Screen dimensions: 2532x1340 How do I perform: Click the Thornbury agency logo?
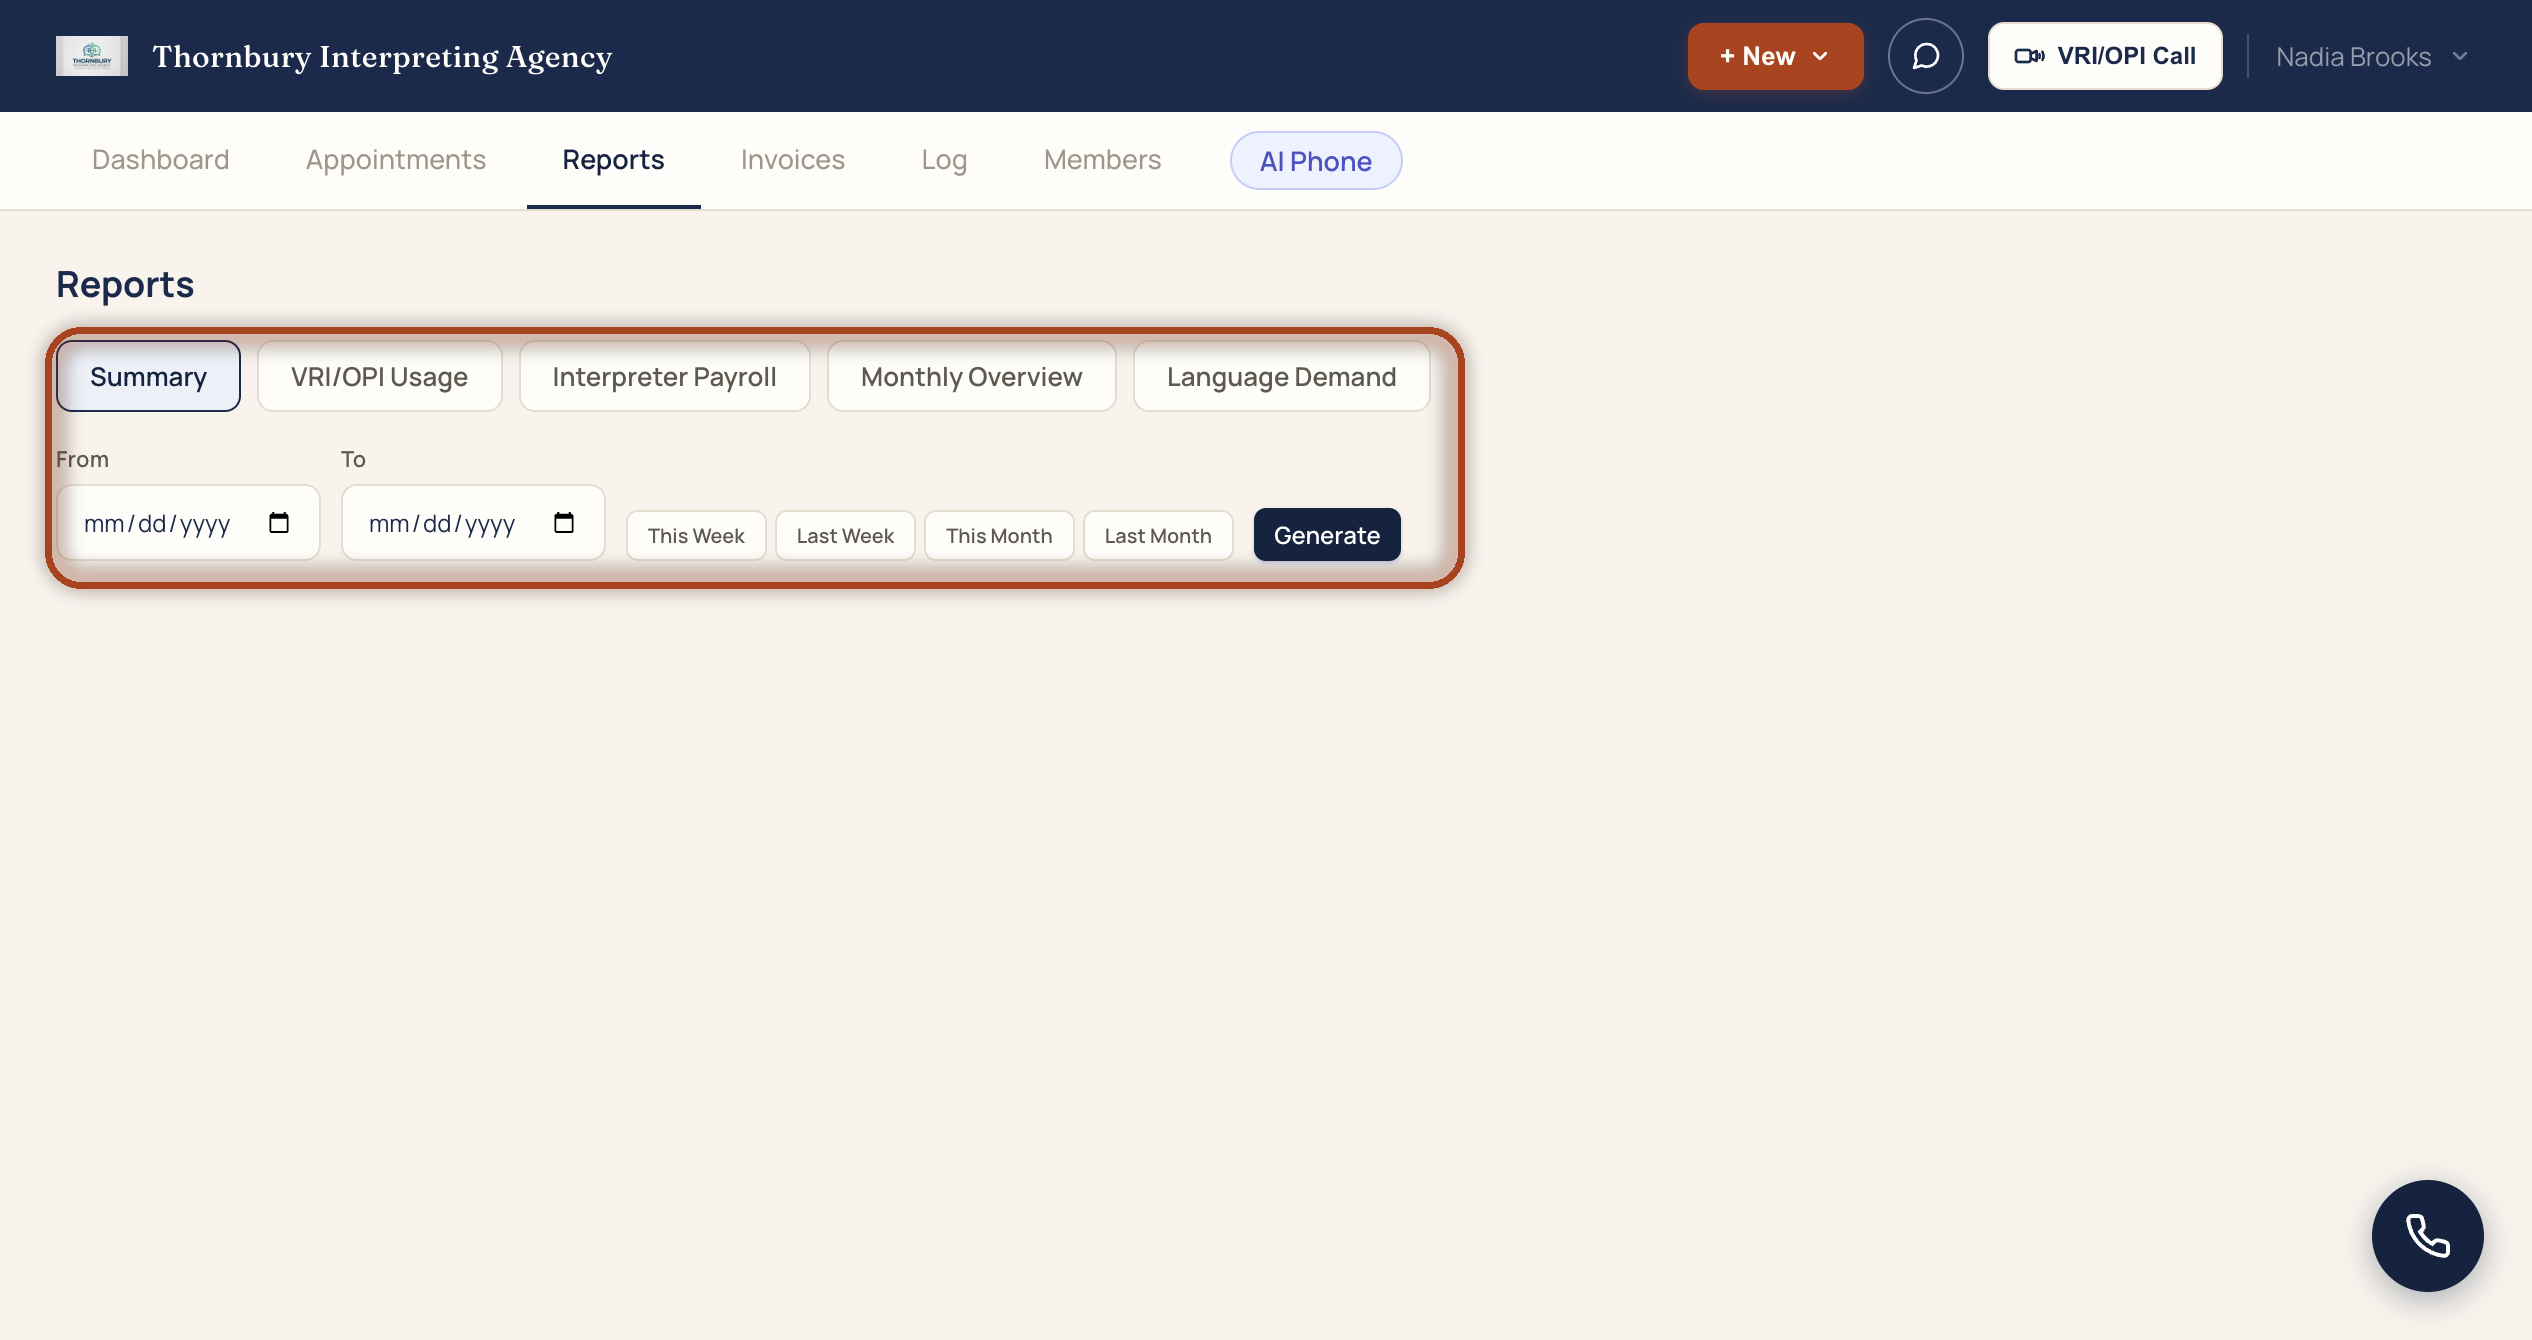tap(92, 56)
